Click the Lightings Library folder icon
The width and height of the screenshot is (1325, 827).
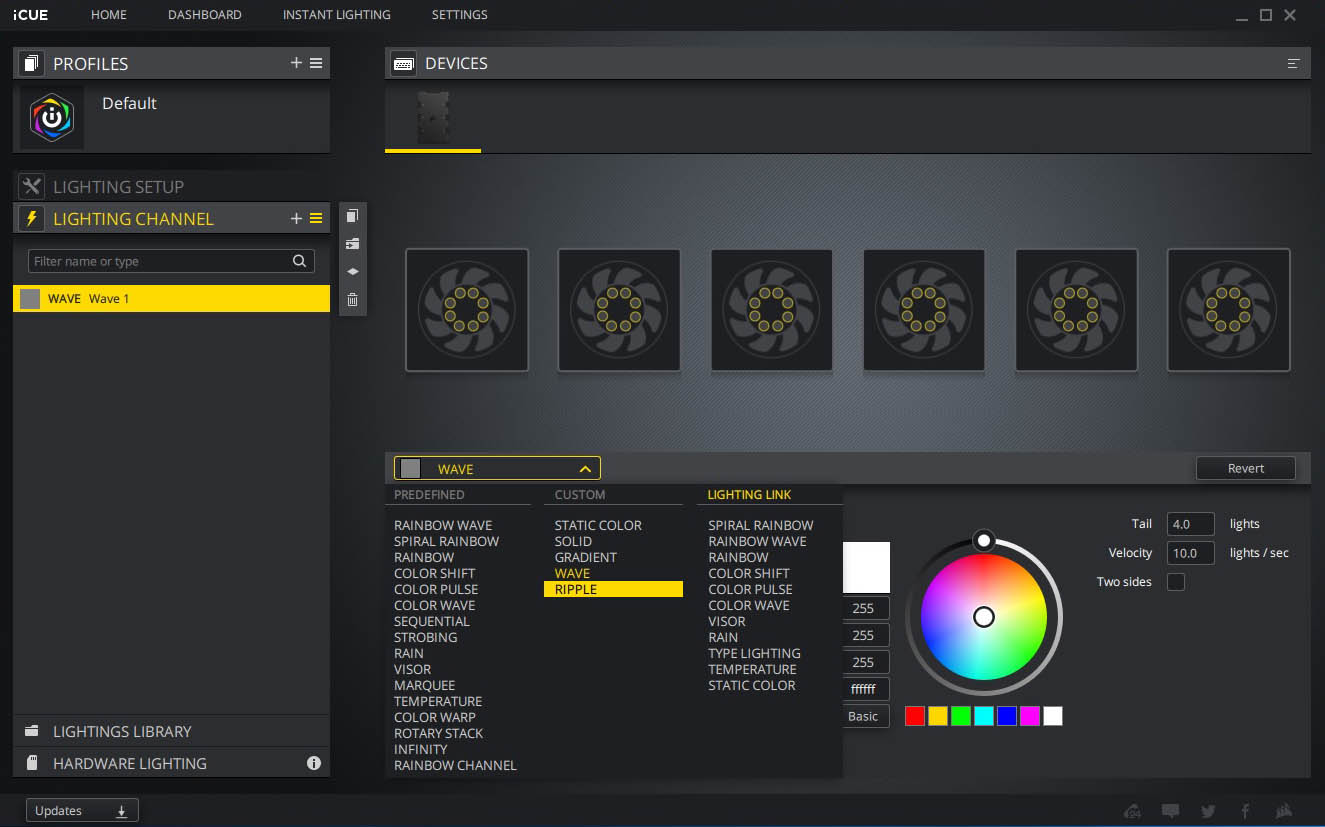pos(31,731)
